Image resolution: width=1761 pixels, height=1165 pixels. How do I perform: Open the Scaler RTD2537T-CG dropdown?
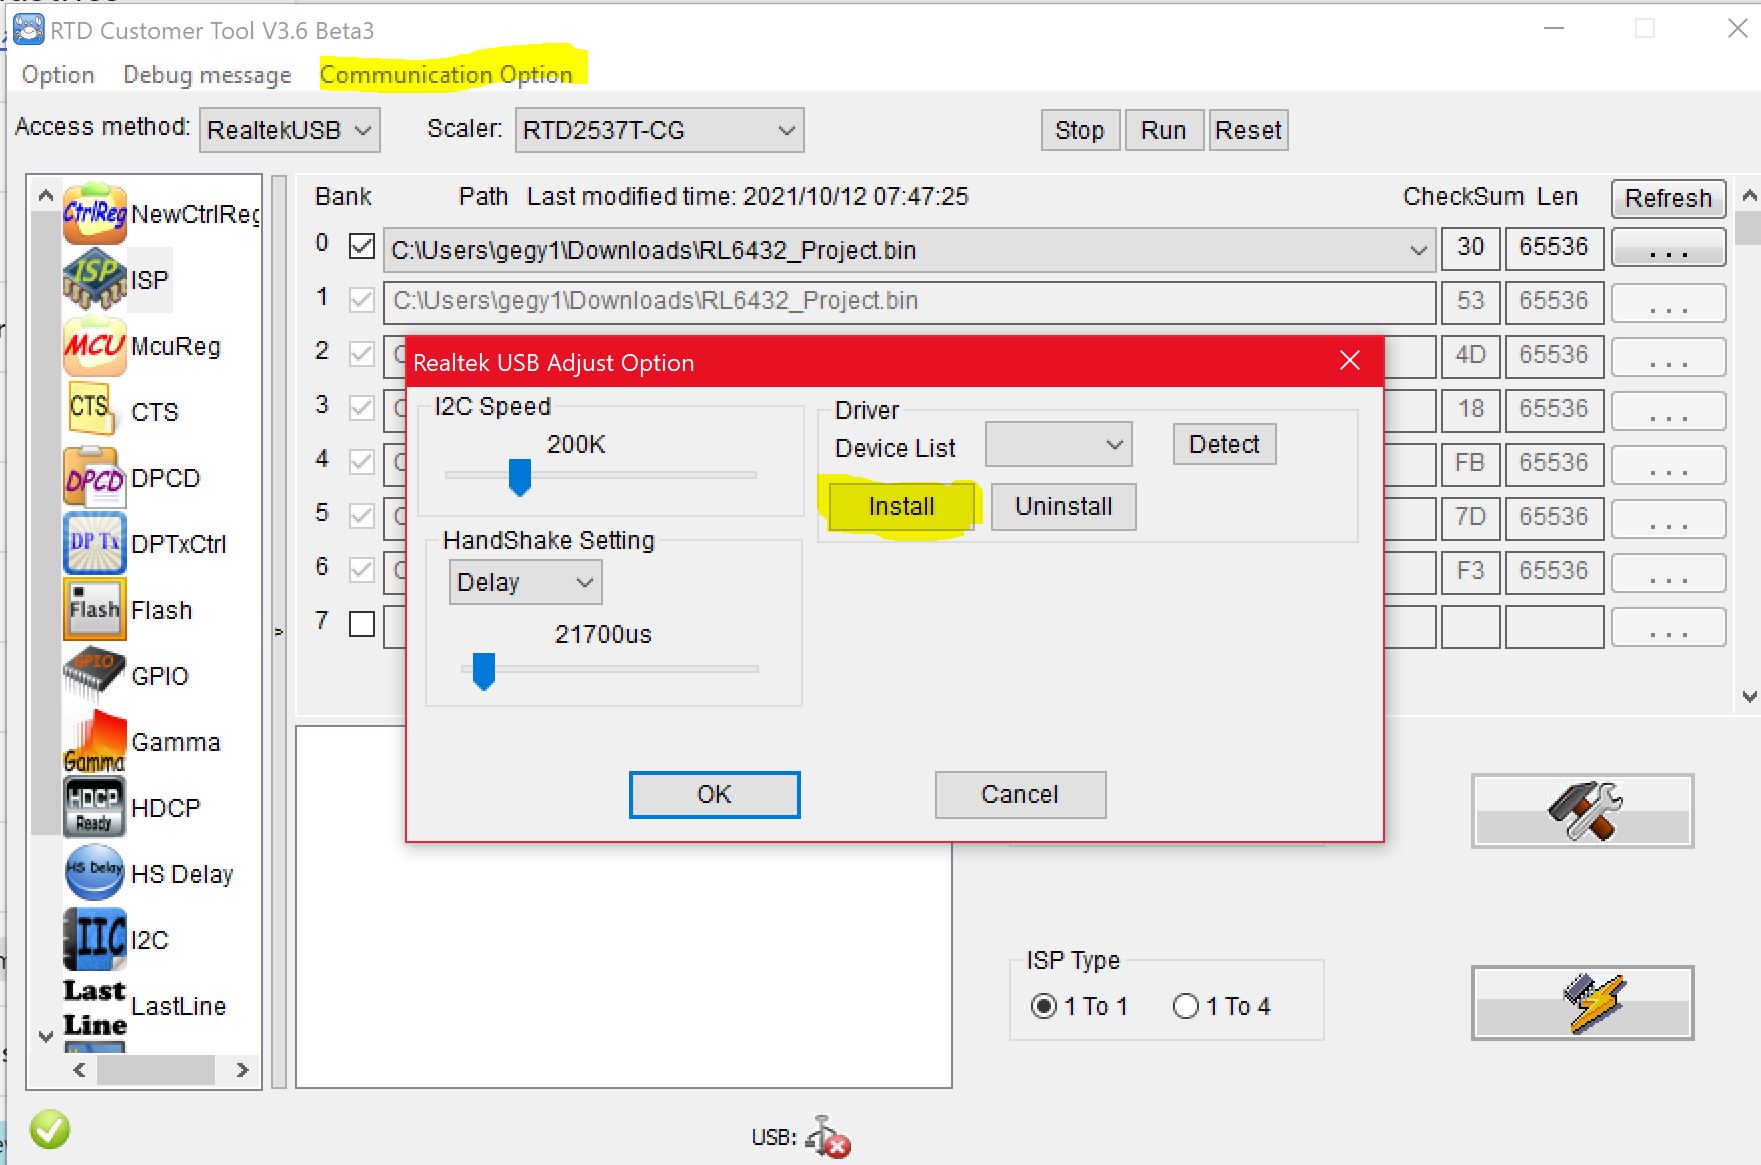(x=659, y=130)
